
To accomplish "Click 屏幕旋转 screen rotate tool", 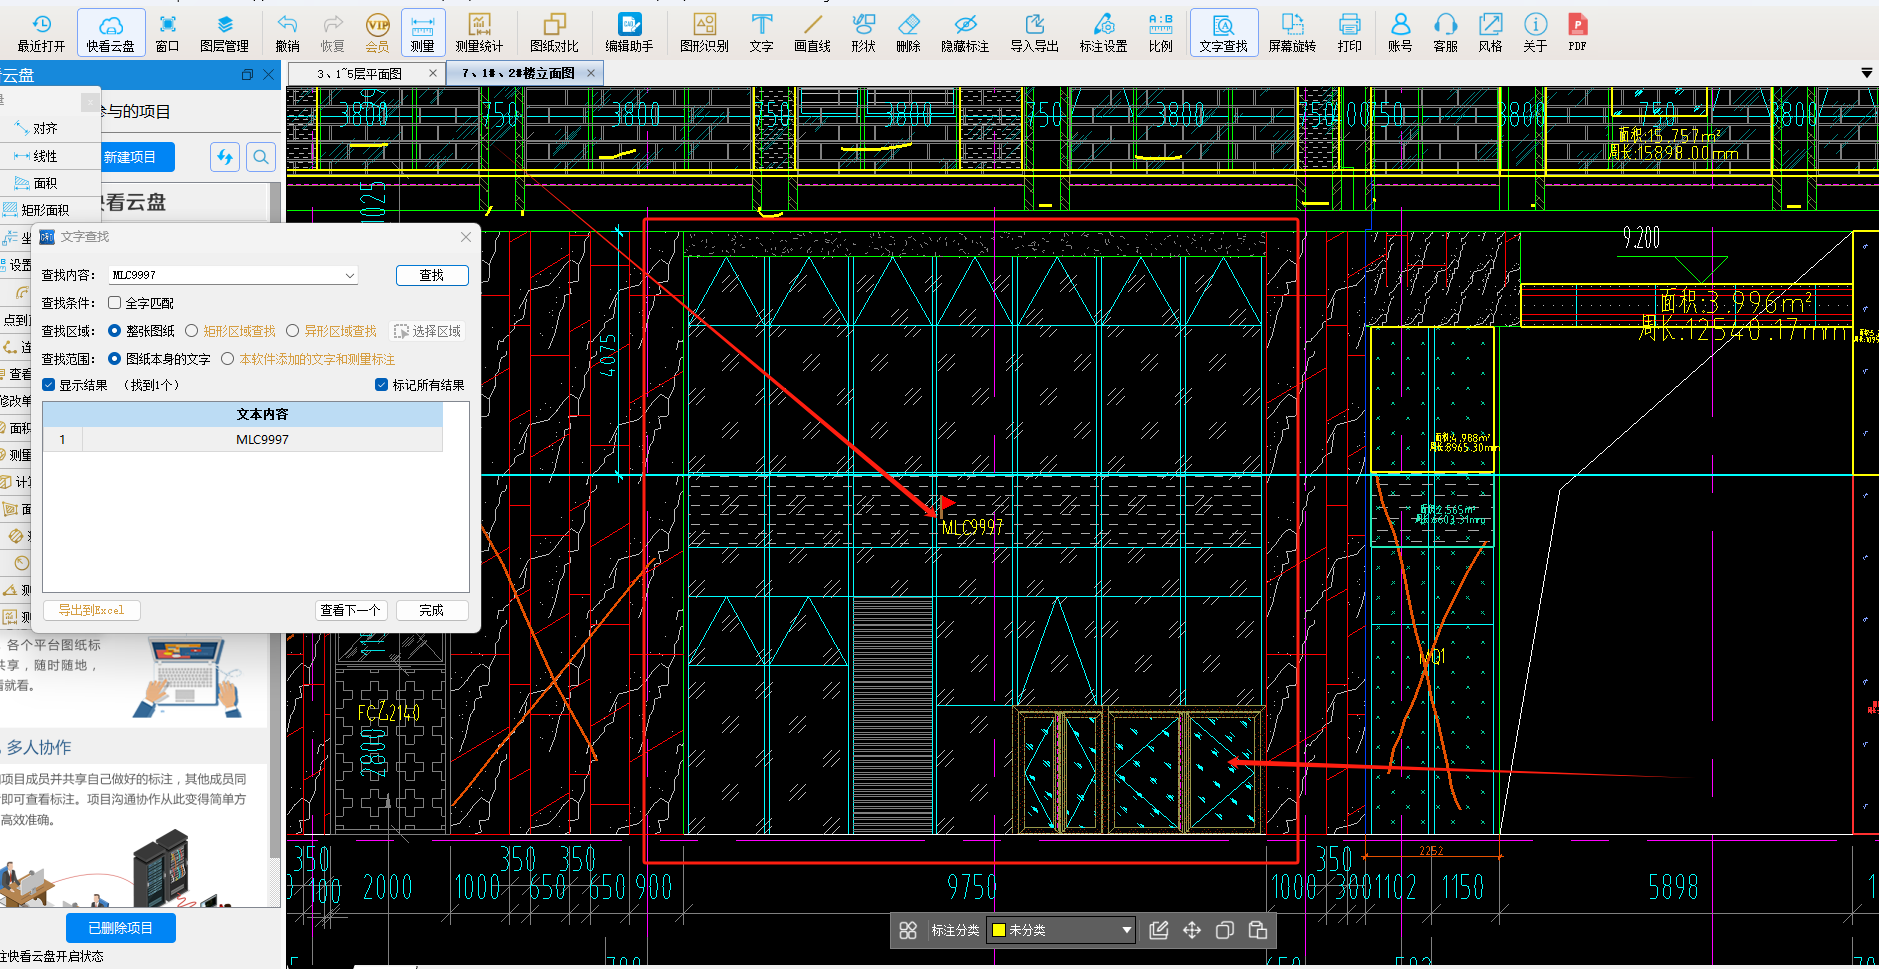I will click(x=1293, y=33).
